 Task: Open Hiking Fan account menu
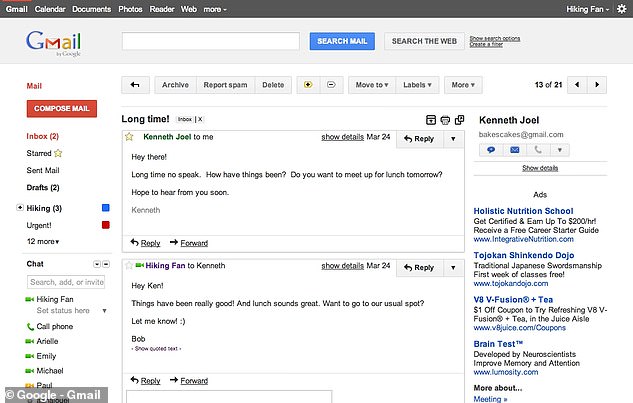point(587,9)
